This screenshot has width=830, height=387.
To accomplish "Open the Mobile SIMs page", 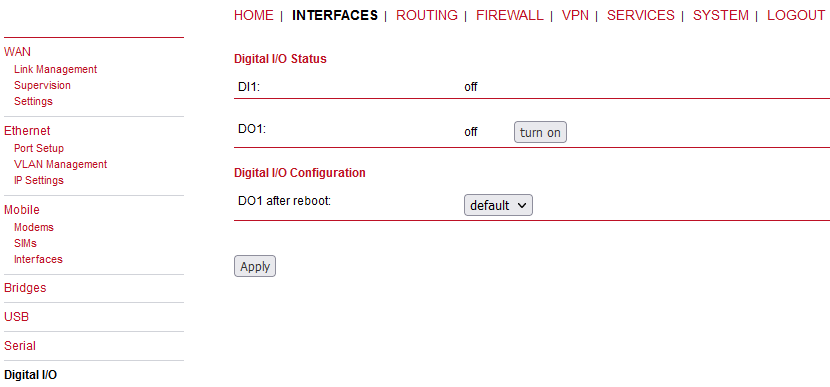I will tap(25, 243).
